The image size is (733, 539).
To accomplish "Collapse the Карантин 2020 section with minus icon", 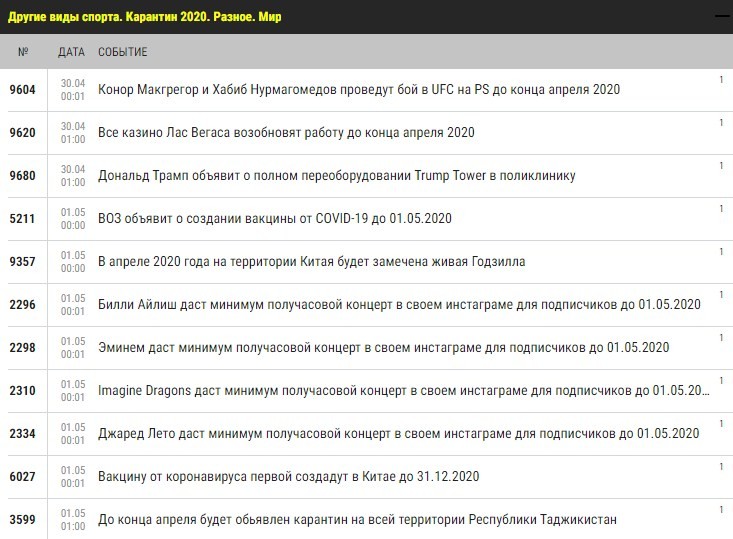I will coord(720,16).
